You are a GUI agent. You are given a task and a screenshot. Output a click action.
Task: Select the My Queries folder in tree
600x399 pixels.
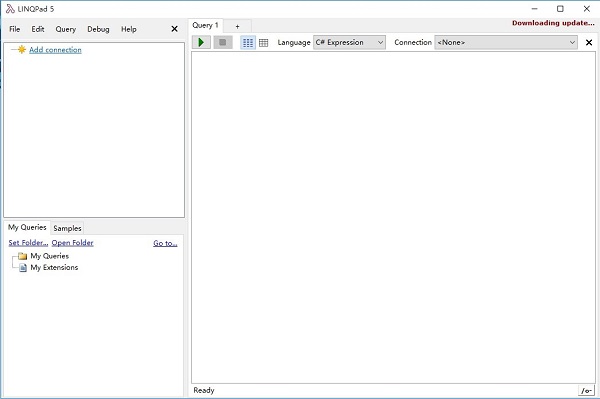coord(49,256)
